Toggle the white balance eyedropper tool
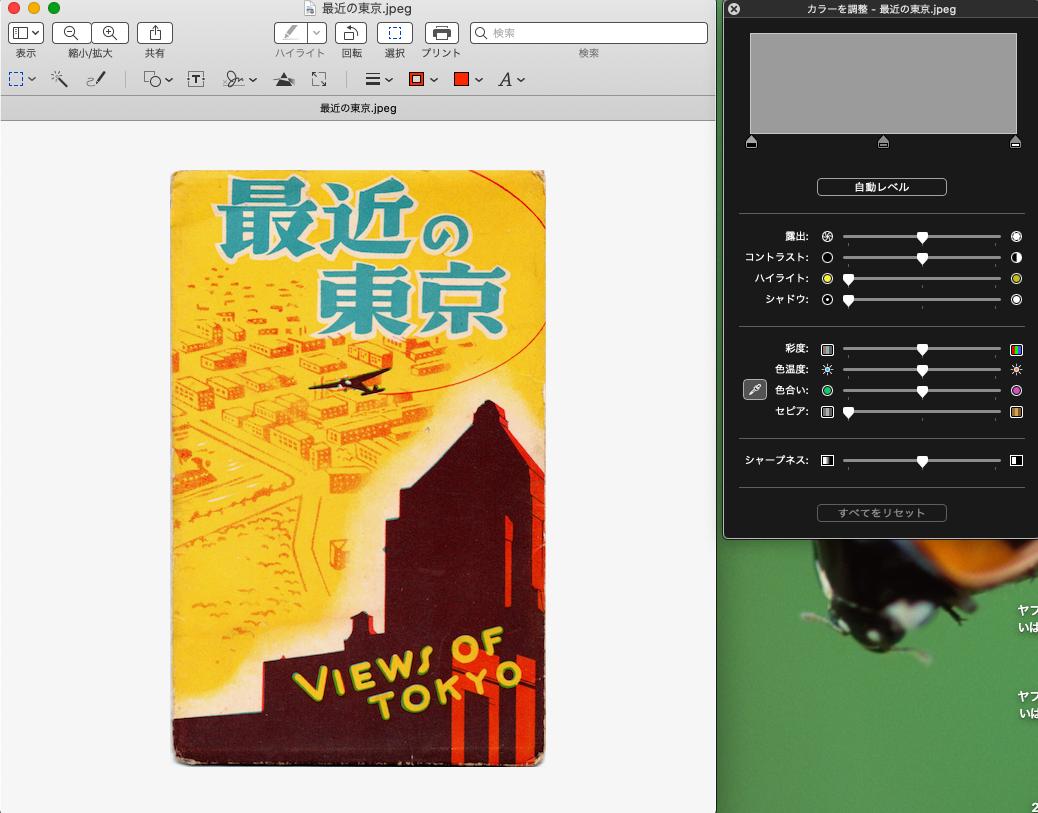Viewport: 1038px width, 813px height. click(x=755, y=390)
